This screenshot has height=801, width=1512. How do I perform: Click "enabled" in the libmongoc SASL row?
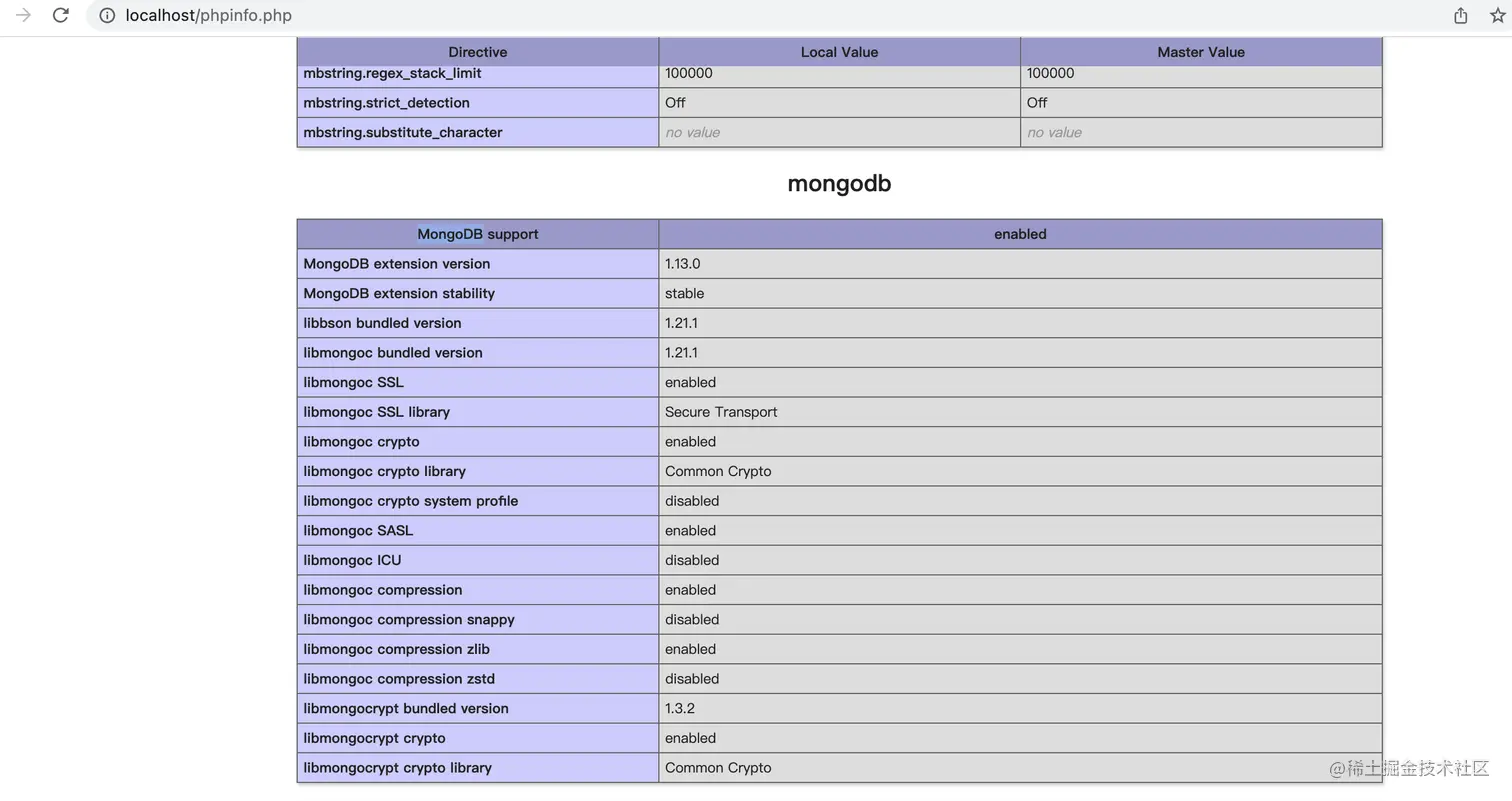tap(691, 531)
